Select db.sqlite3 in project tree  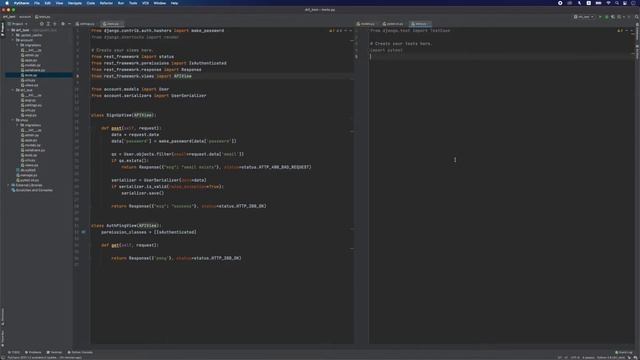tap(28, 170)
